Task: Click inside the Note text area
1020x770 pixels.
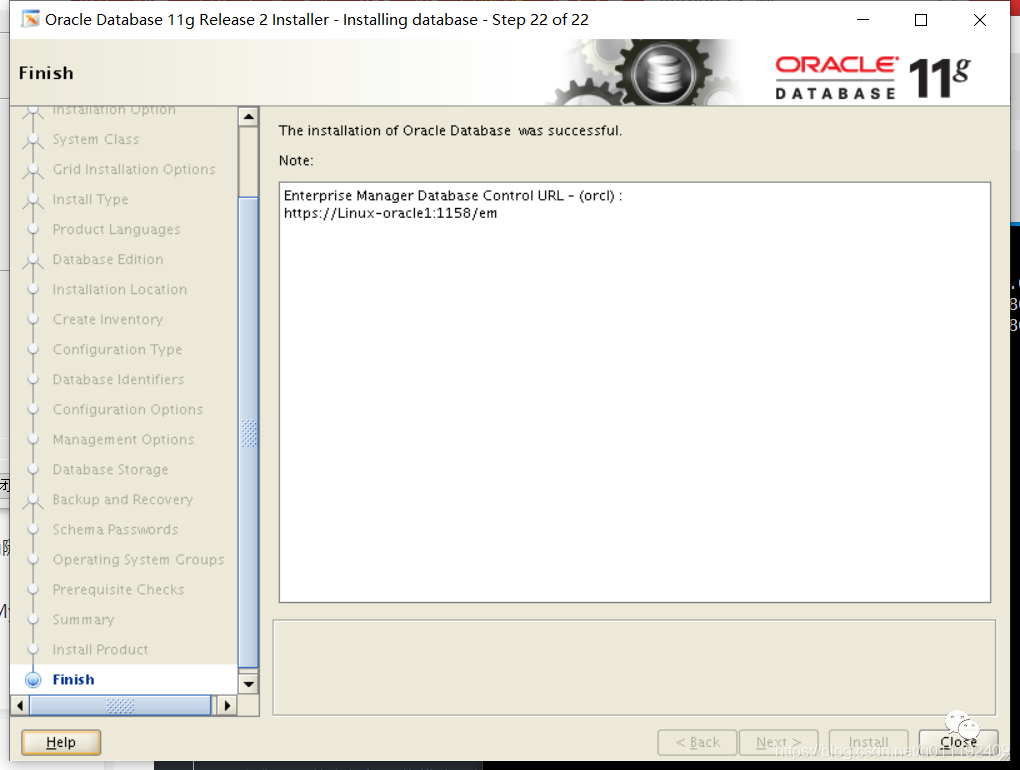Action: [635, 392]
